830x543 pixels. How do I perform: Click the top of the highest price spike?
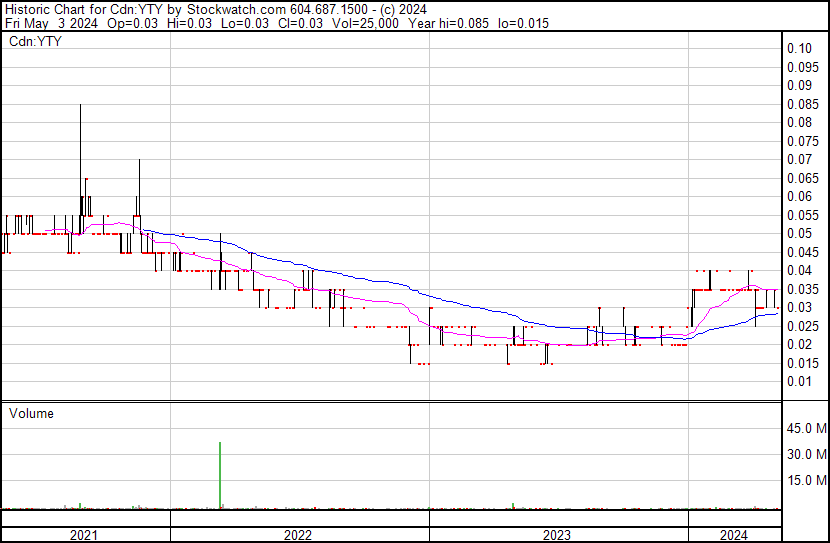coord(80,106)
